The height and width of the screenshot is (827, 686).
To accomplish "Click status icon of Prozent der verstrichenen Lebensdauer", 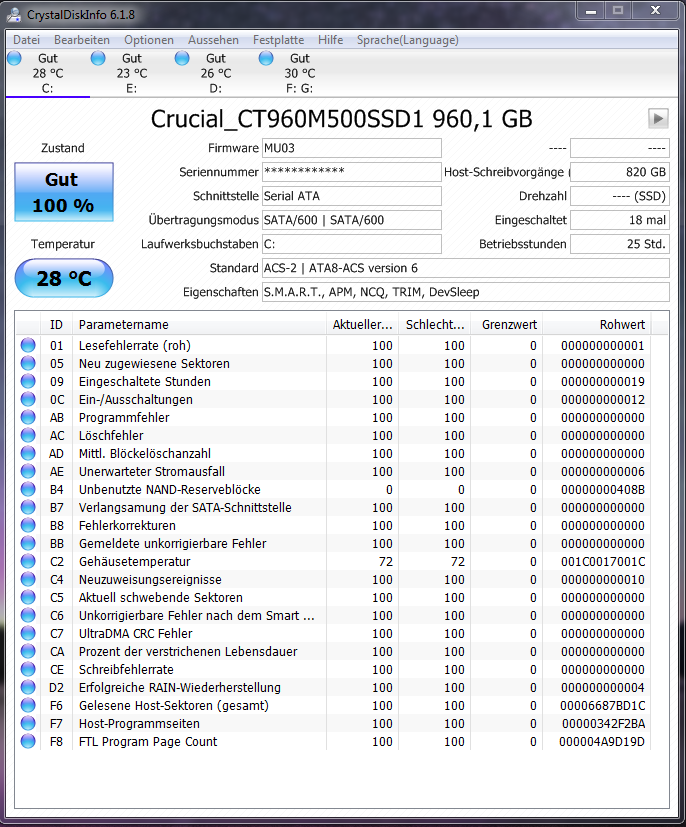I will [x=28, y=651].
